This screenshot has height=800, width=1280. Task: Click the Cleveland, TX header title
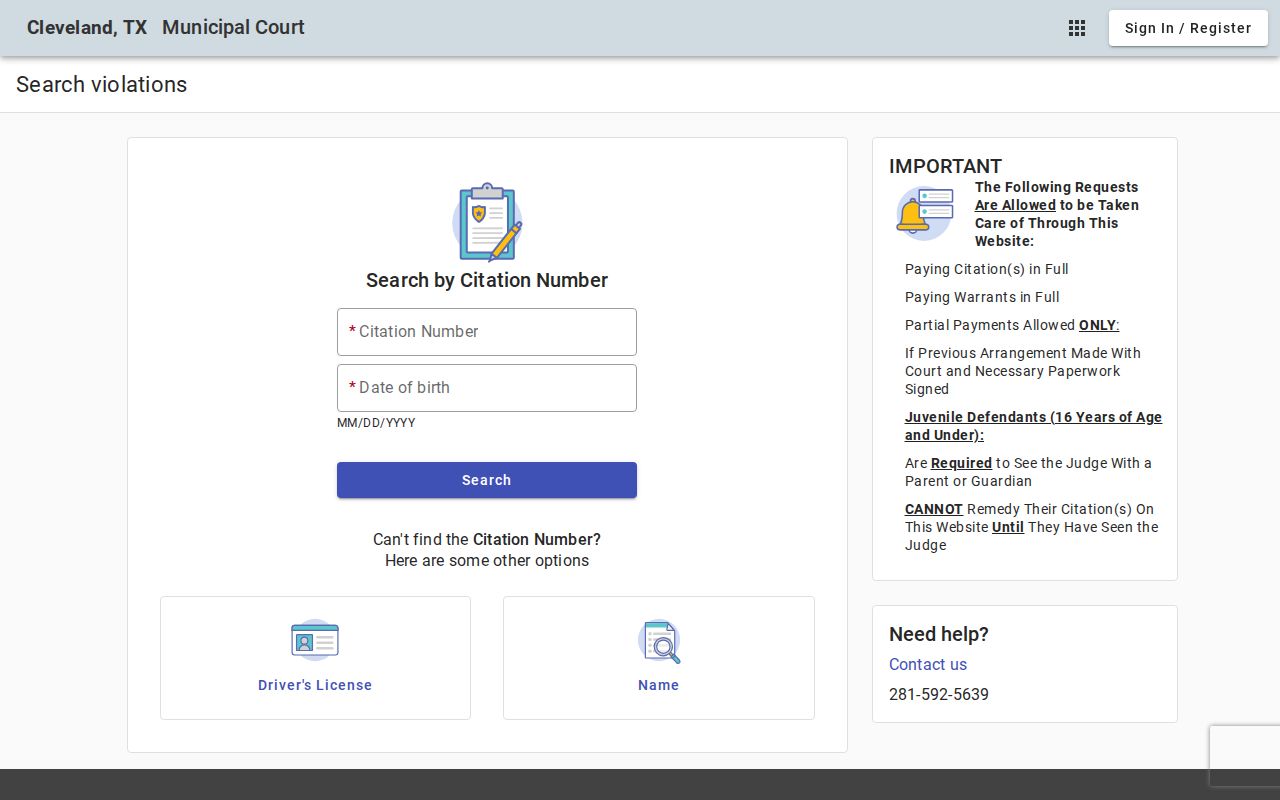87,28
